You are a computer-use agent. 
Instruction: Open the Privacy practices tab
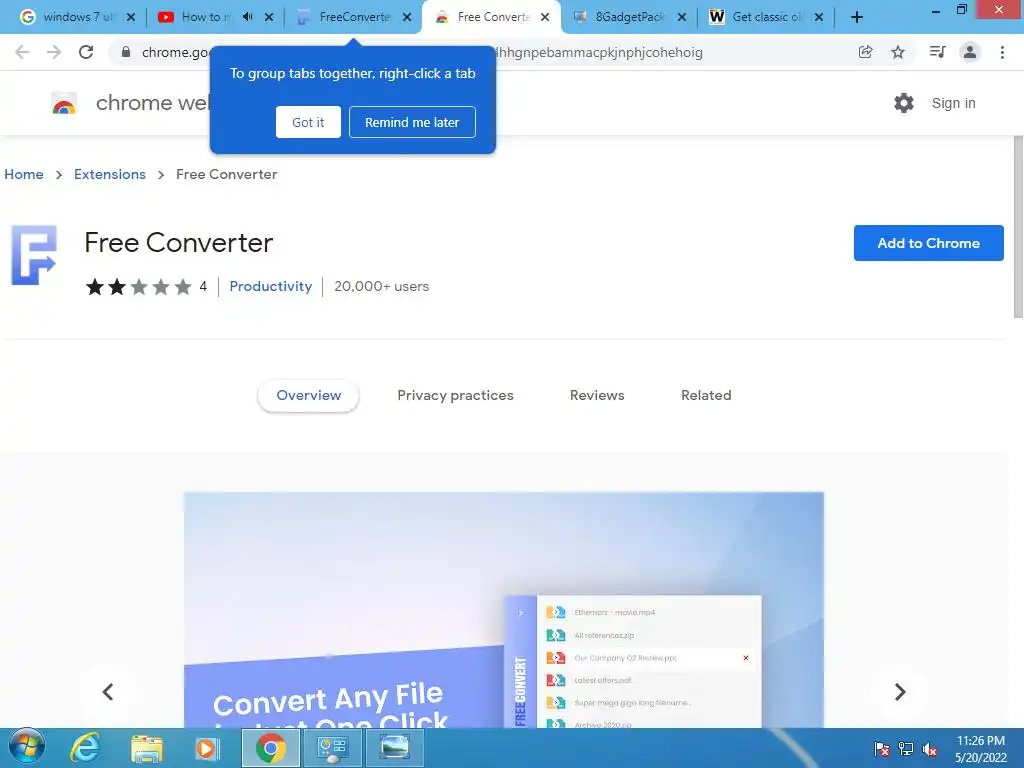click(455, 395)
